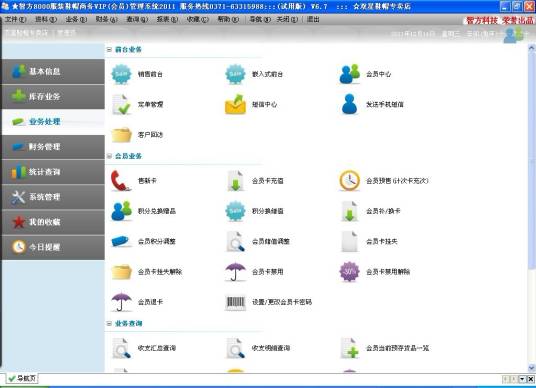The image size is (536, 388).
Task: Open the 报表 menu
Action: pos(167,19)
